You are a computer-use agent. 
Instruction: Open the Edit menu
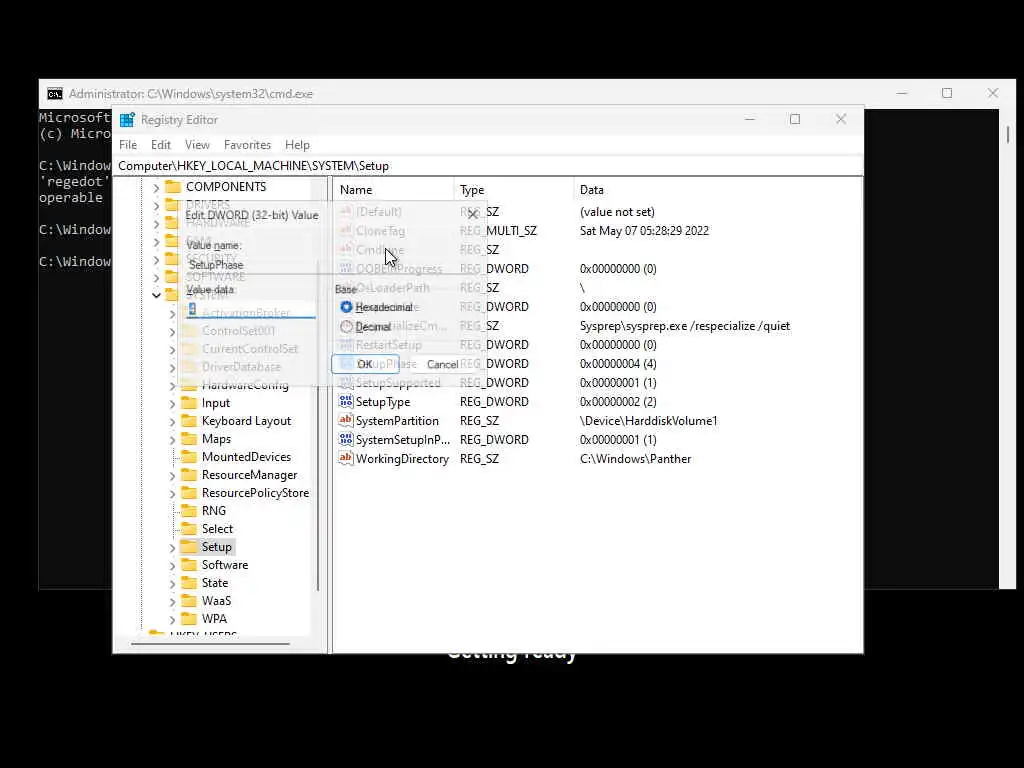(161, 144)
